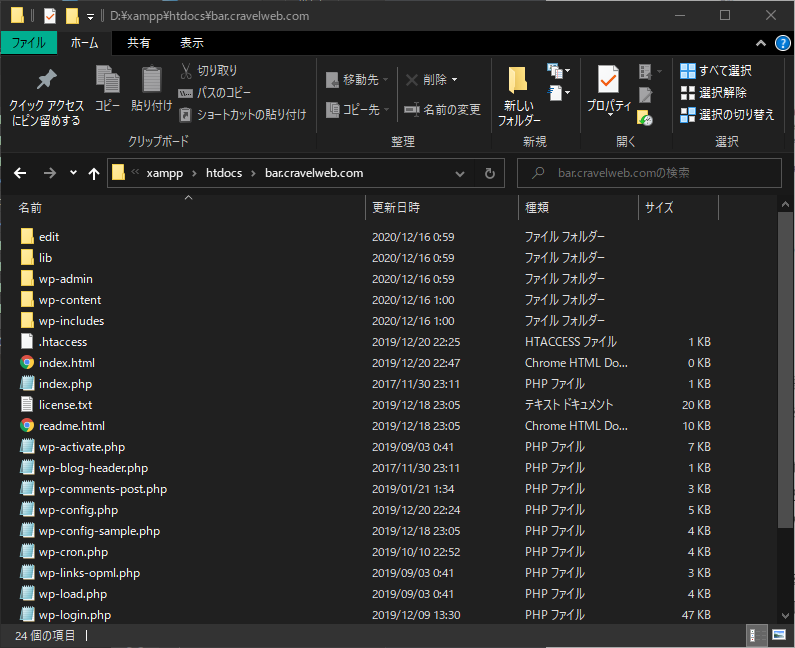795x648 pixels.
Task: Pin to Quick Access icon
Action: pos(47,79)
